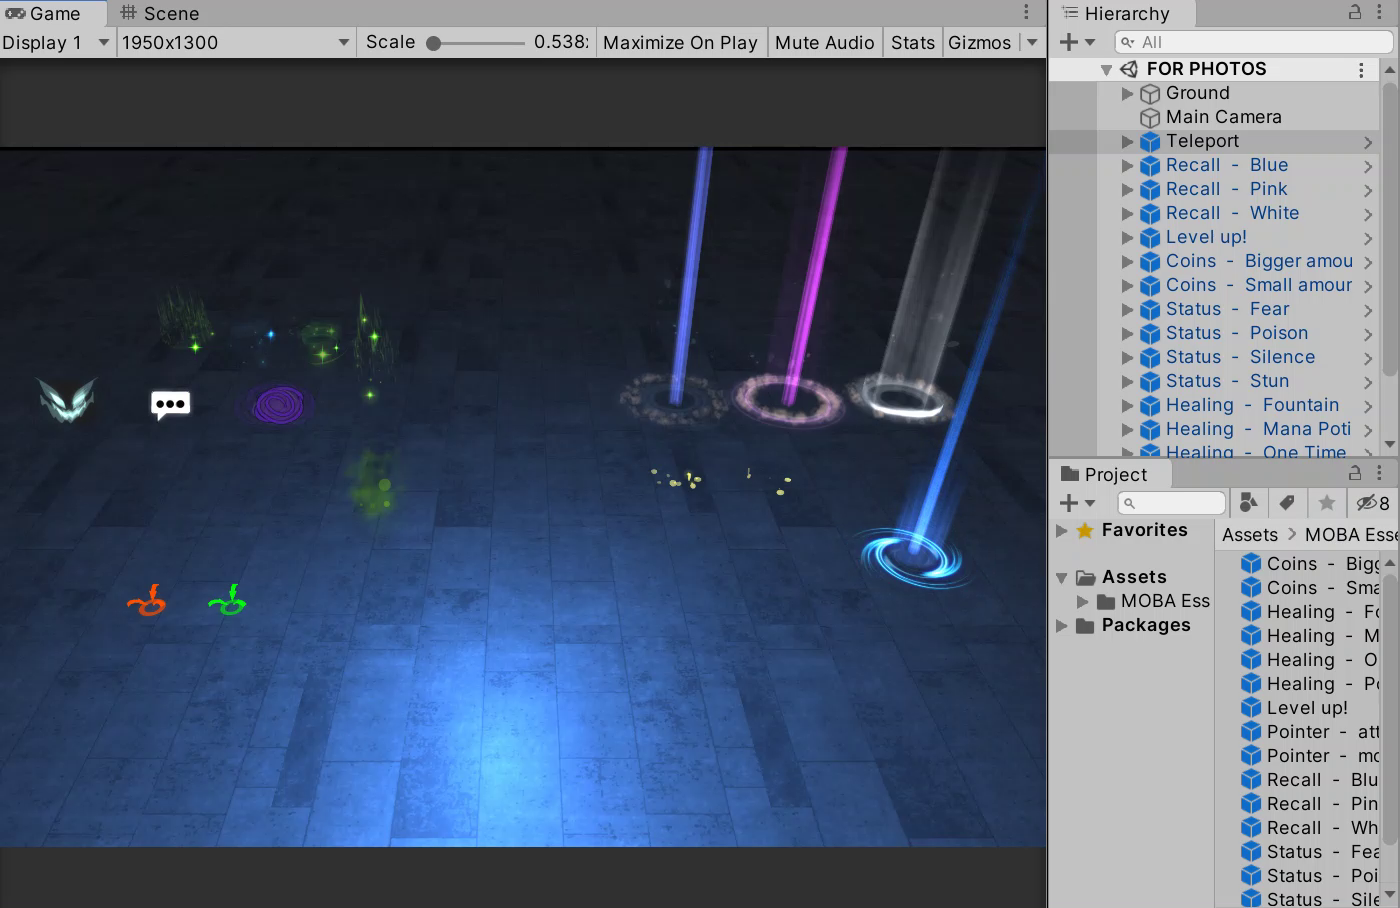Expand the Teleport object
The image size is (1400, 908).
pos(1128,142)
